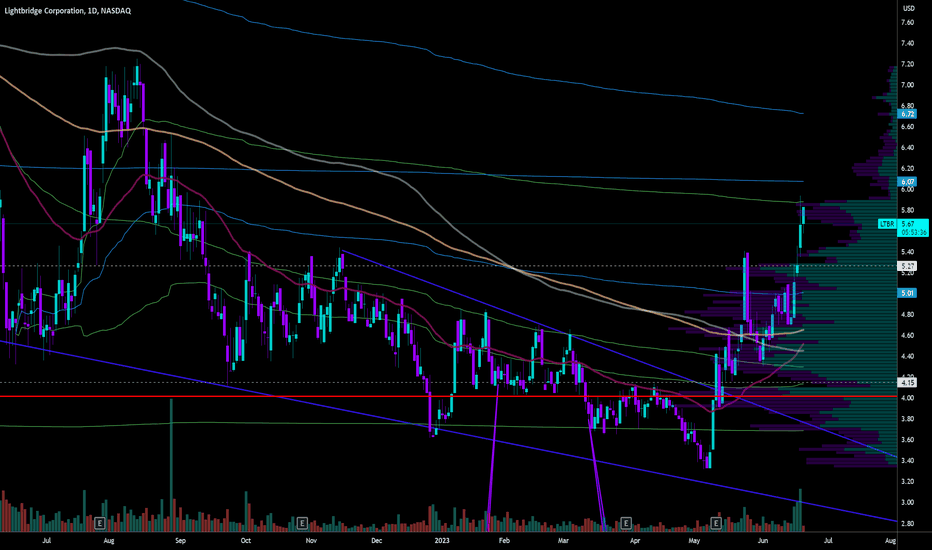Click the earnings E marker before November

coord(302,523)
